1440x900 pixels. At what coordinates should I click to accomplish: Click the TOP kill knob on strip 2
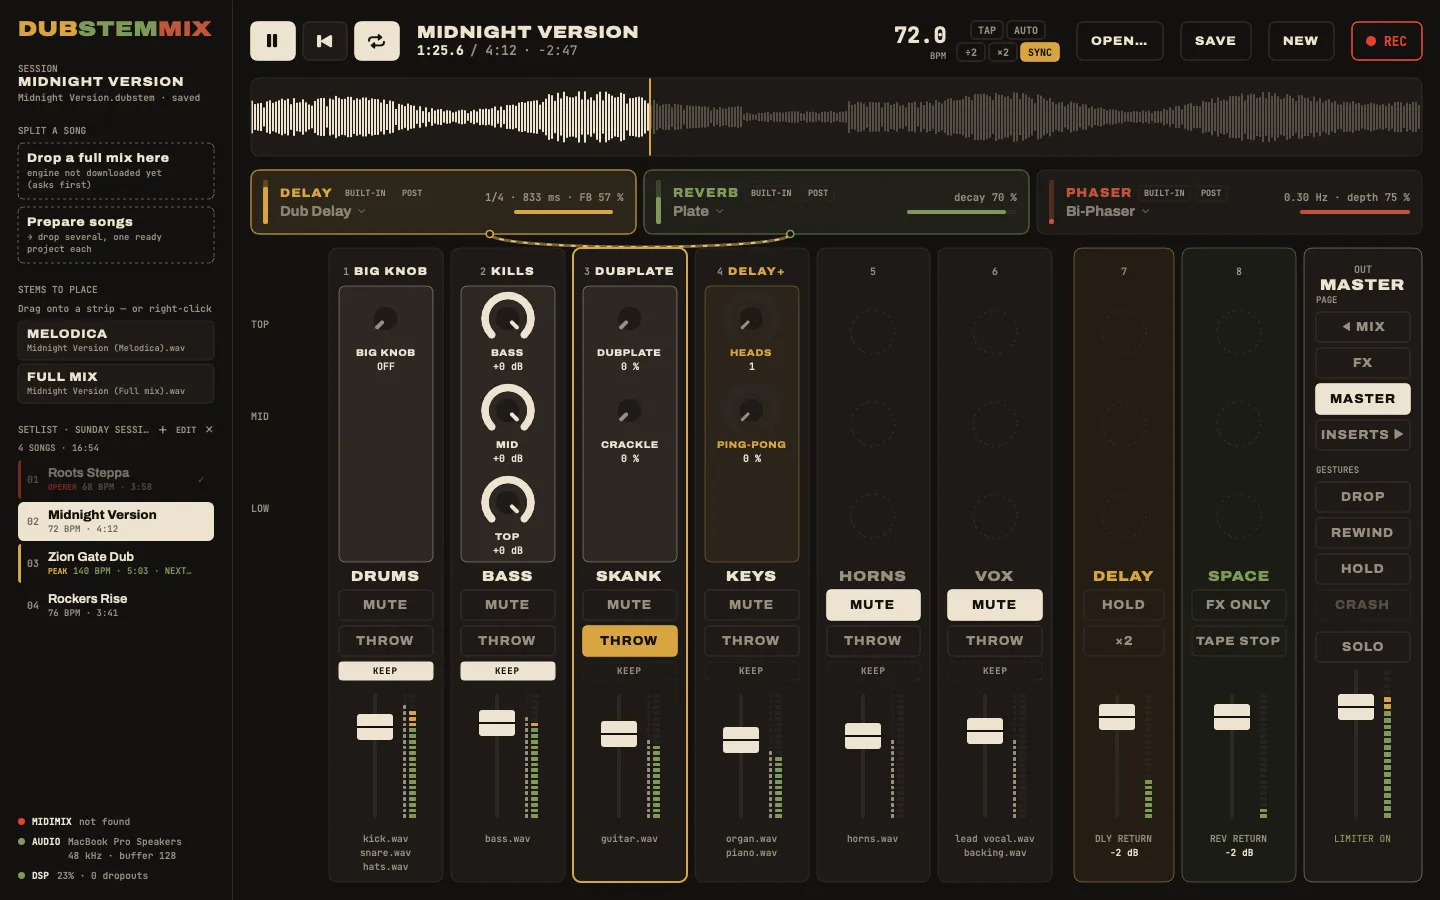(x=507, y=502)
